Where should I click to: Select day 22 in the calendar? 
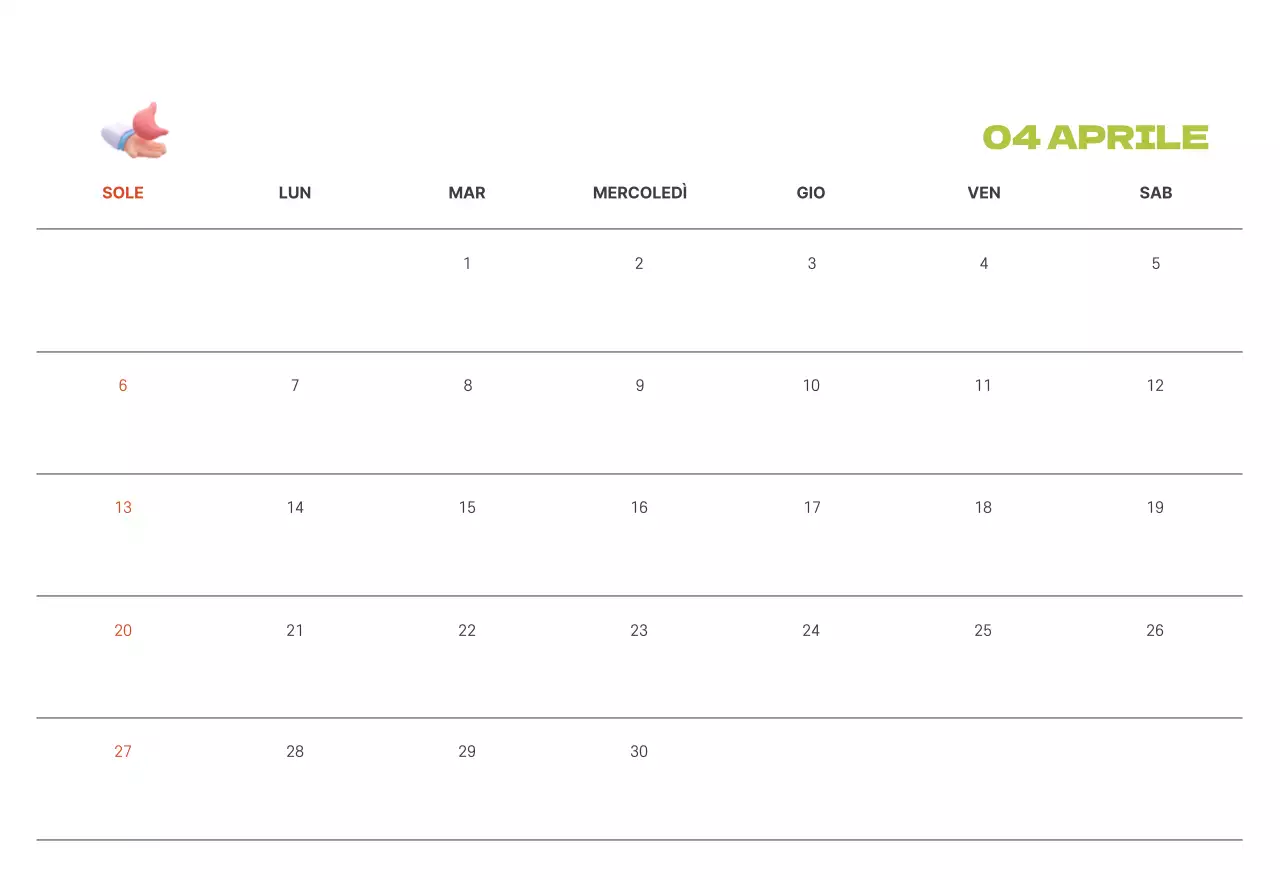point(467,631)
